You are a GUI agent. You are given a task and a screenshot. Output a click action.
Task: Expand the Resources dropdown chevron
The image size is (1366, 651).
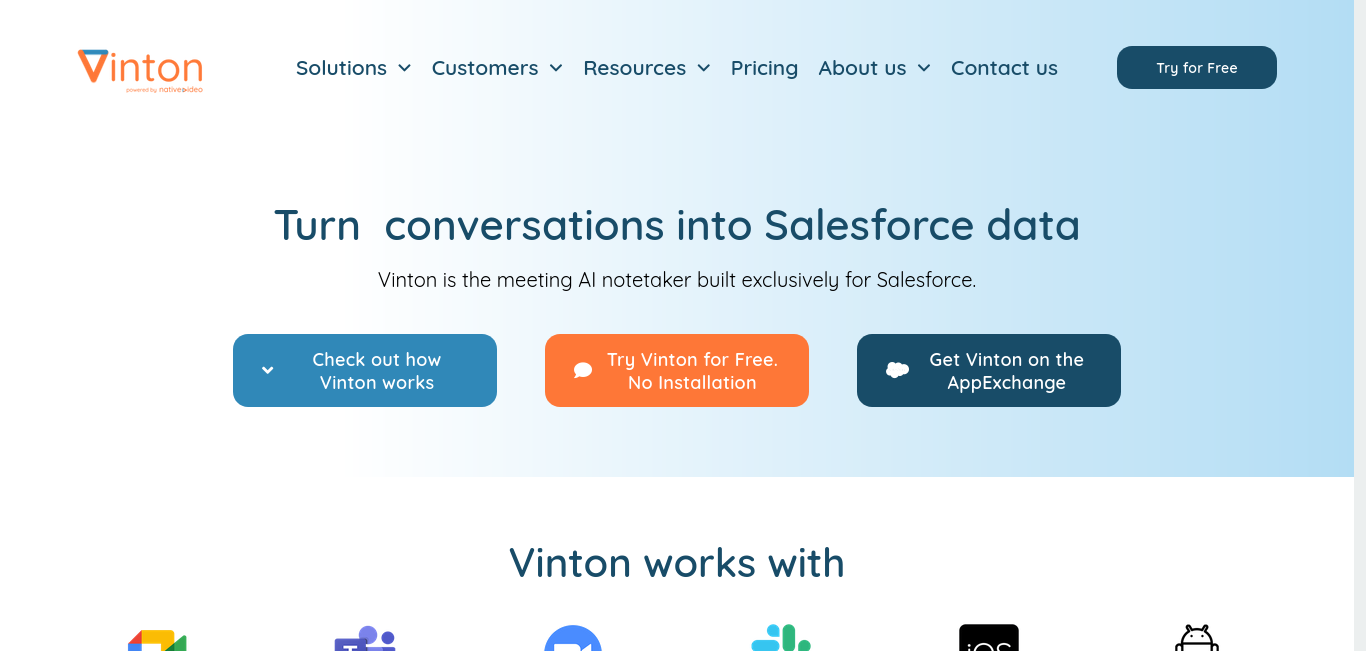[x=704, y=68]
